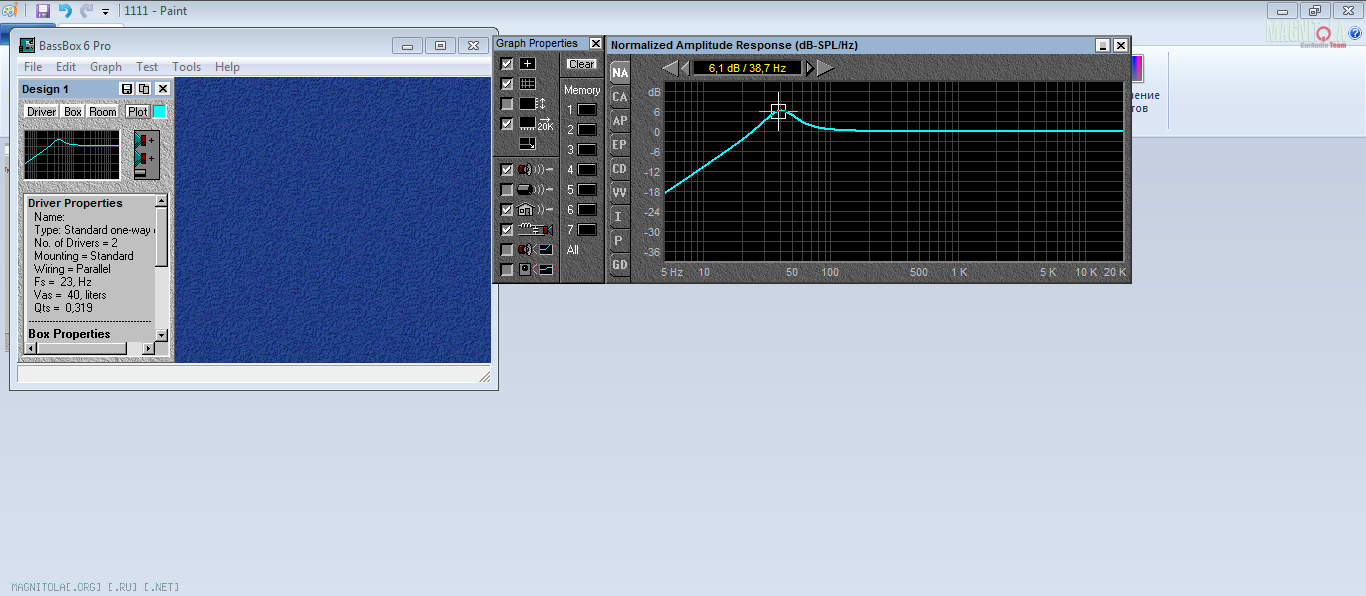Click the Undo arrow in Paint title bar
1366x596 pixels.
65,11
